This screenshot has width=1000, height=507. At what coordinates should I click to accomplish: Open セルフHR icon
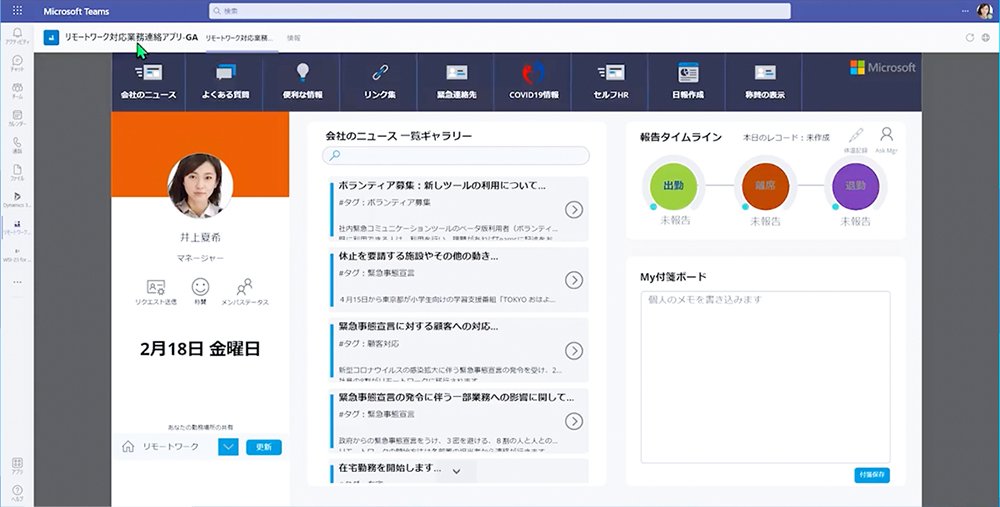(x=610, y=73)
